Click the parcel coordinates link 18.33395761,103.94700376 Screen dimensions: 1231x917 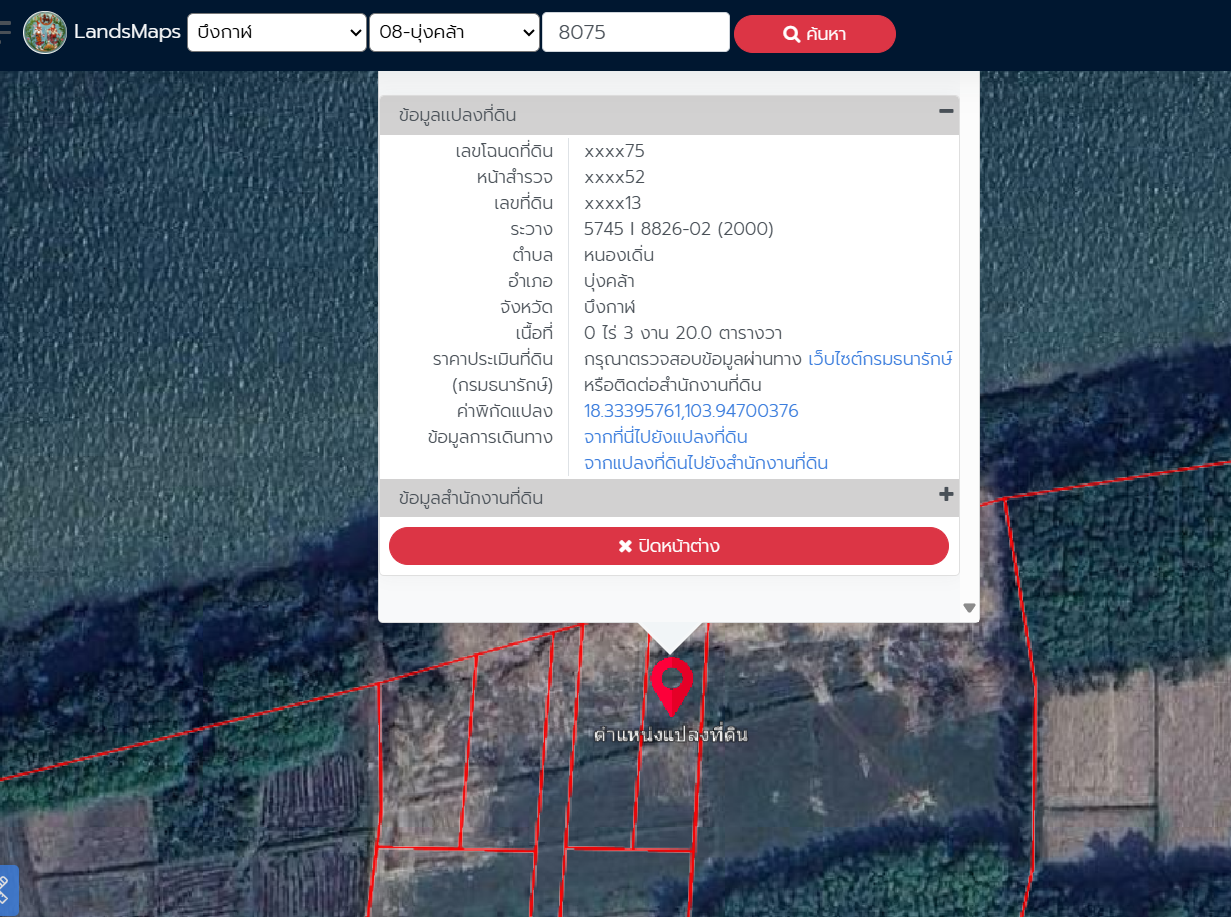pos(691,411)
